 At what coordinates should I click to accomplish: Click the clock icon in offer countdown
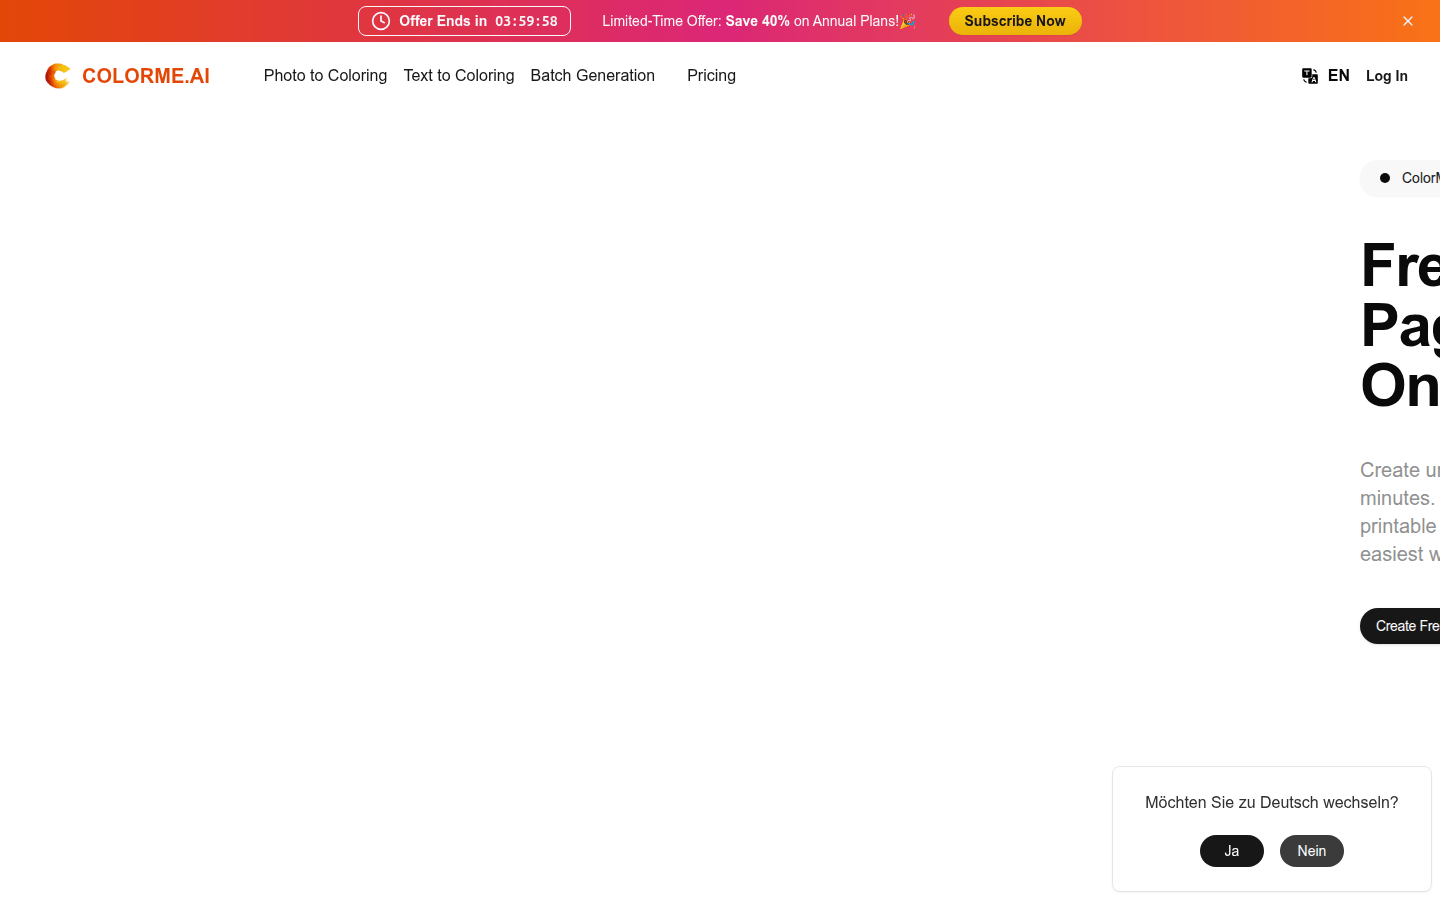click(381, 21)
